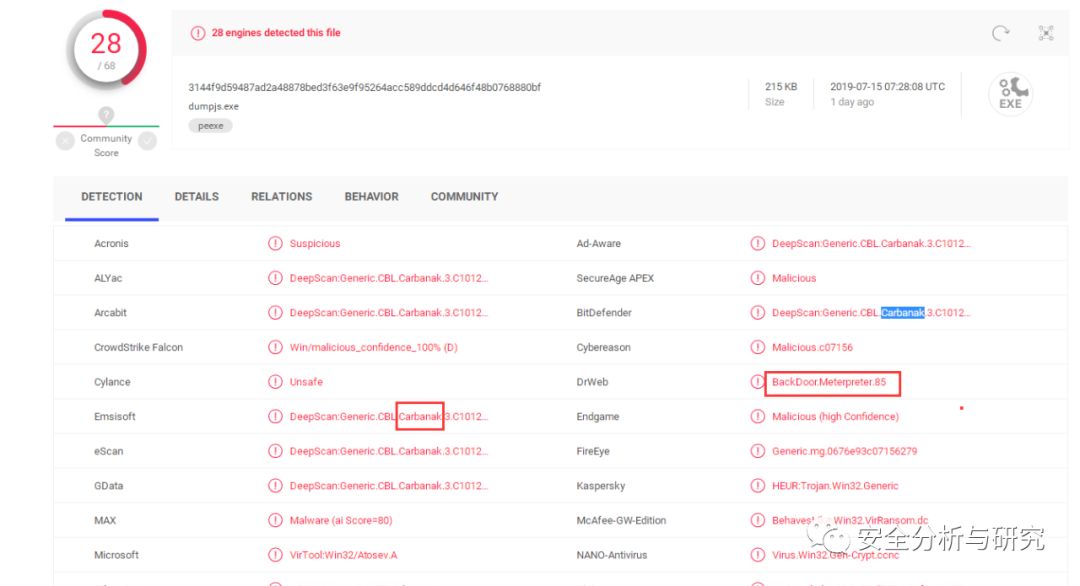Click warning icon in SecureAge APEX row
This screenshot has width=1080, height=586.
pyautogui.click(x=758, y=278)
